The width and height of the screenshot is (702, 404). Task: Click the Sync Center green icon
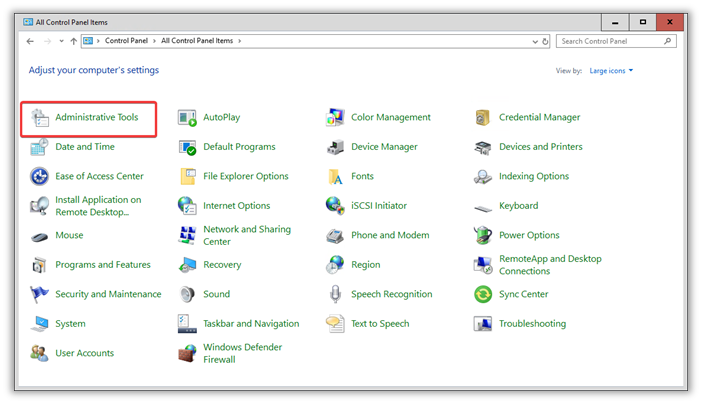(483, 295)
